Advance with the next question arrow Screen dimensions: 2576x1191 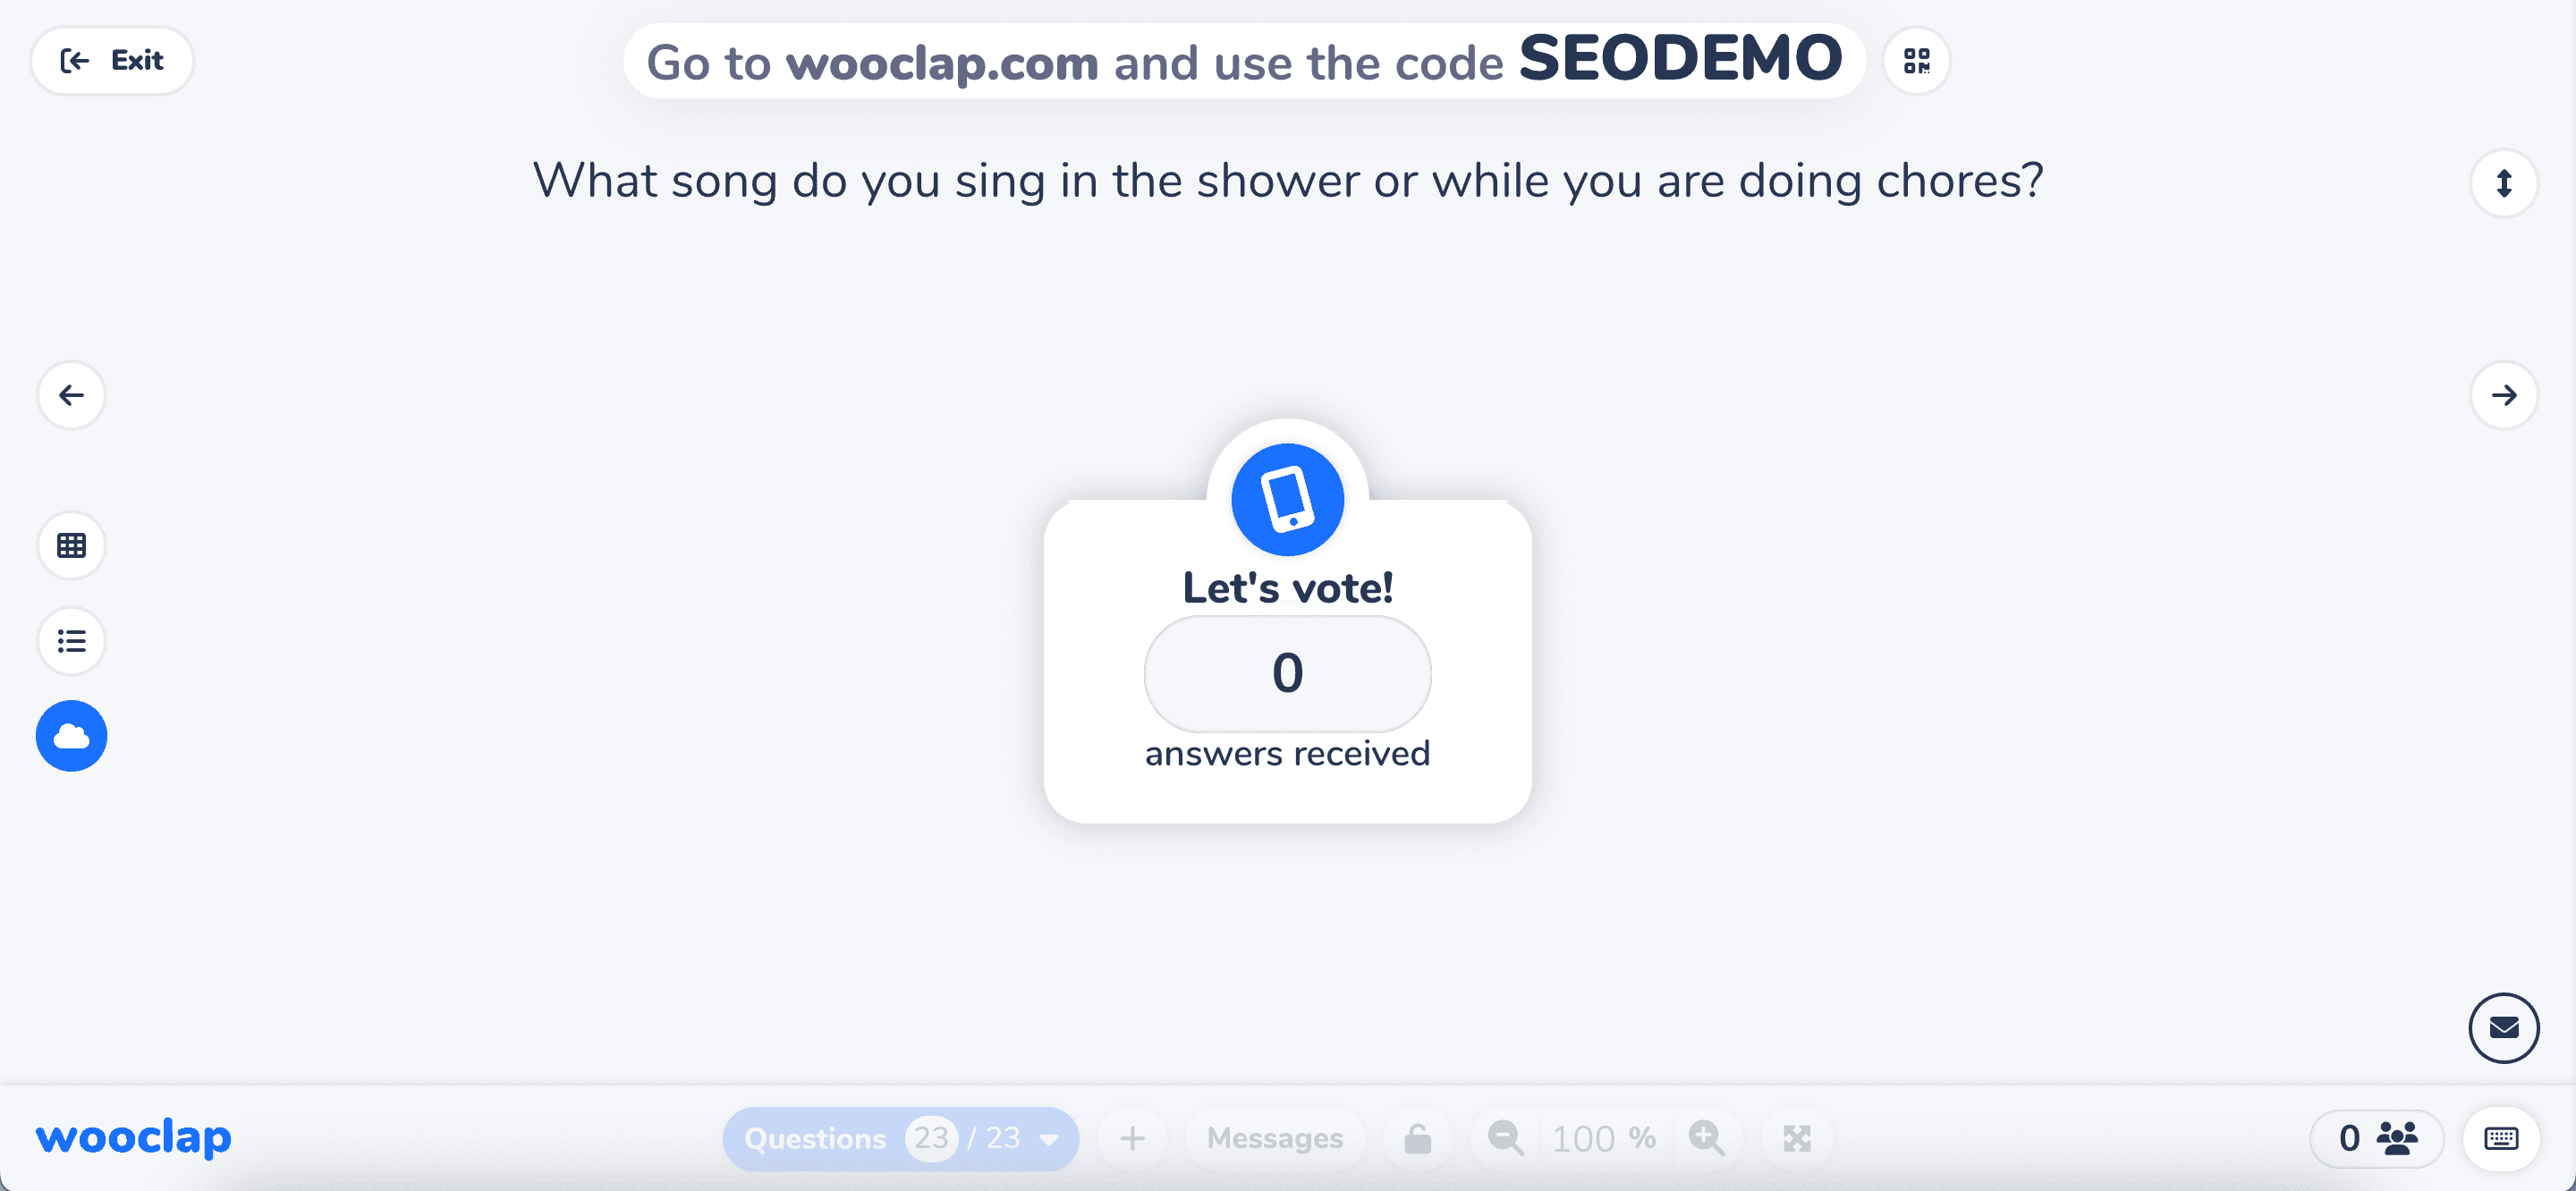(2503, 395)
